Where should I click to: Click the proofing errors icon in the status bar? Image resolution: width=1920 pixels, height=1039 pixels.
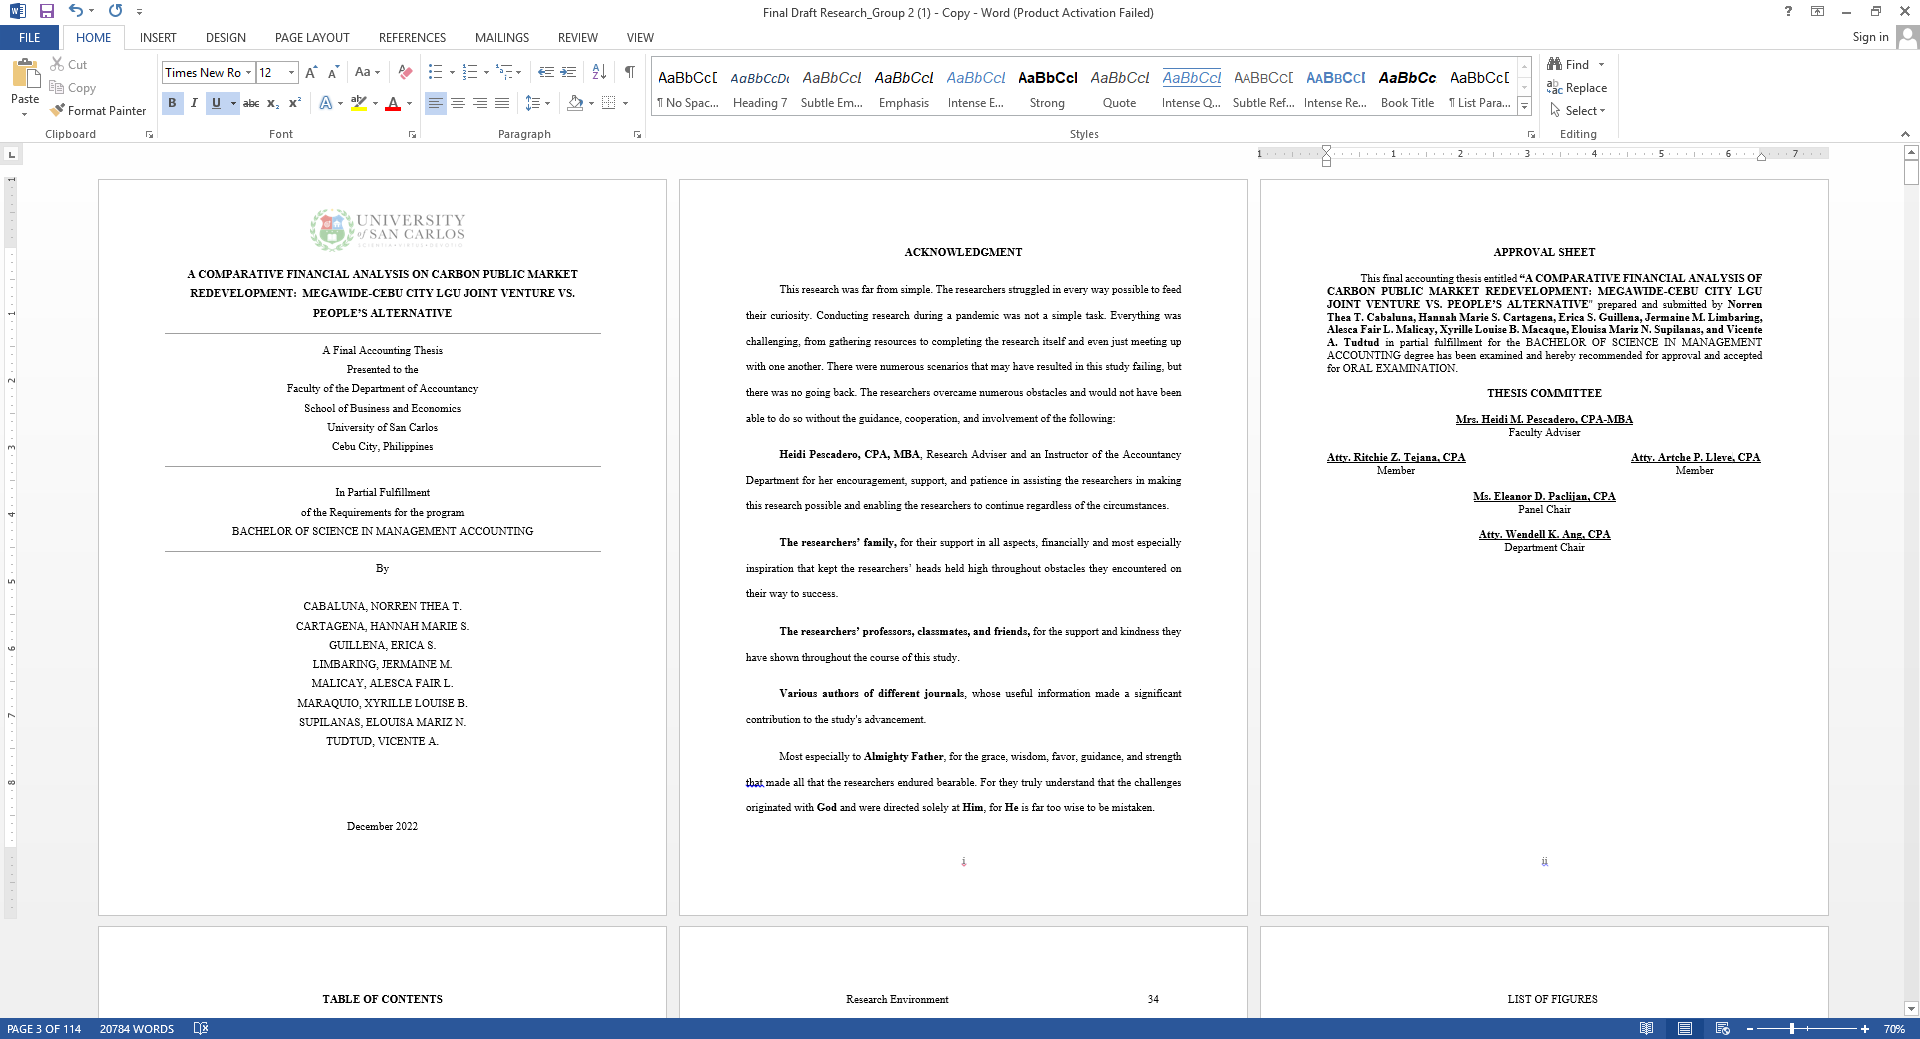tap(201, 1029)
